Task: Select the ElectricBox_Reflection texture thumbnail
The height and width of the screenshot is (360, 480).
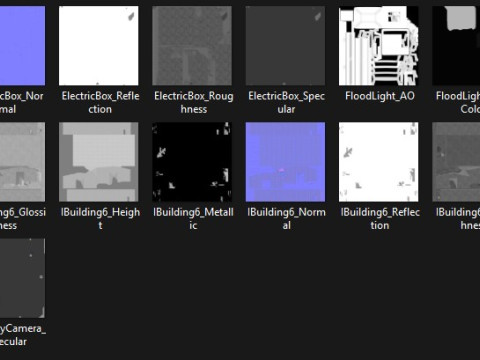Action: pos(99,46)
